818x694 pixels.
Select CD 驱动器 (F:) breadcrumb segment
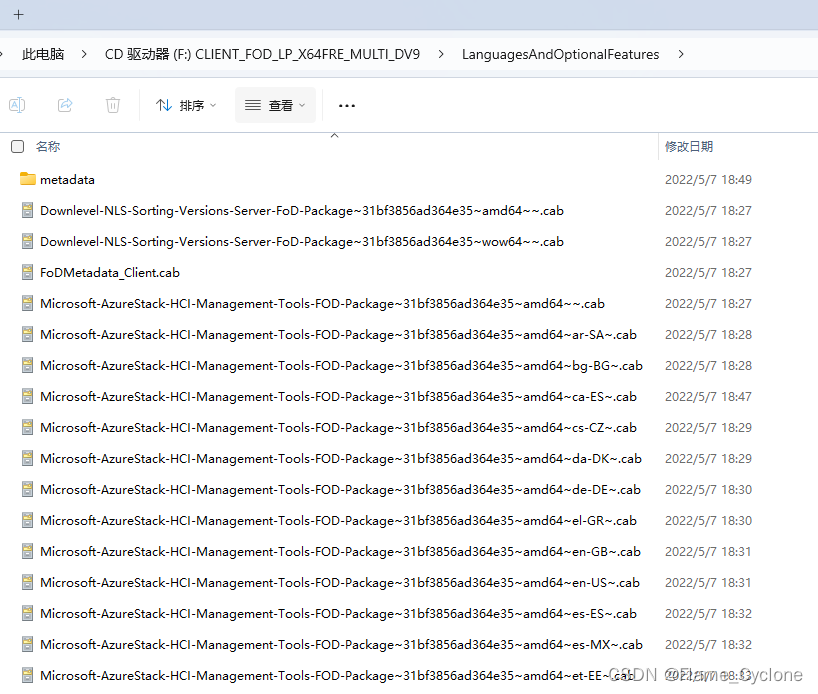(262, 54)
